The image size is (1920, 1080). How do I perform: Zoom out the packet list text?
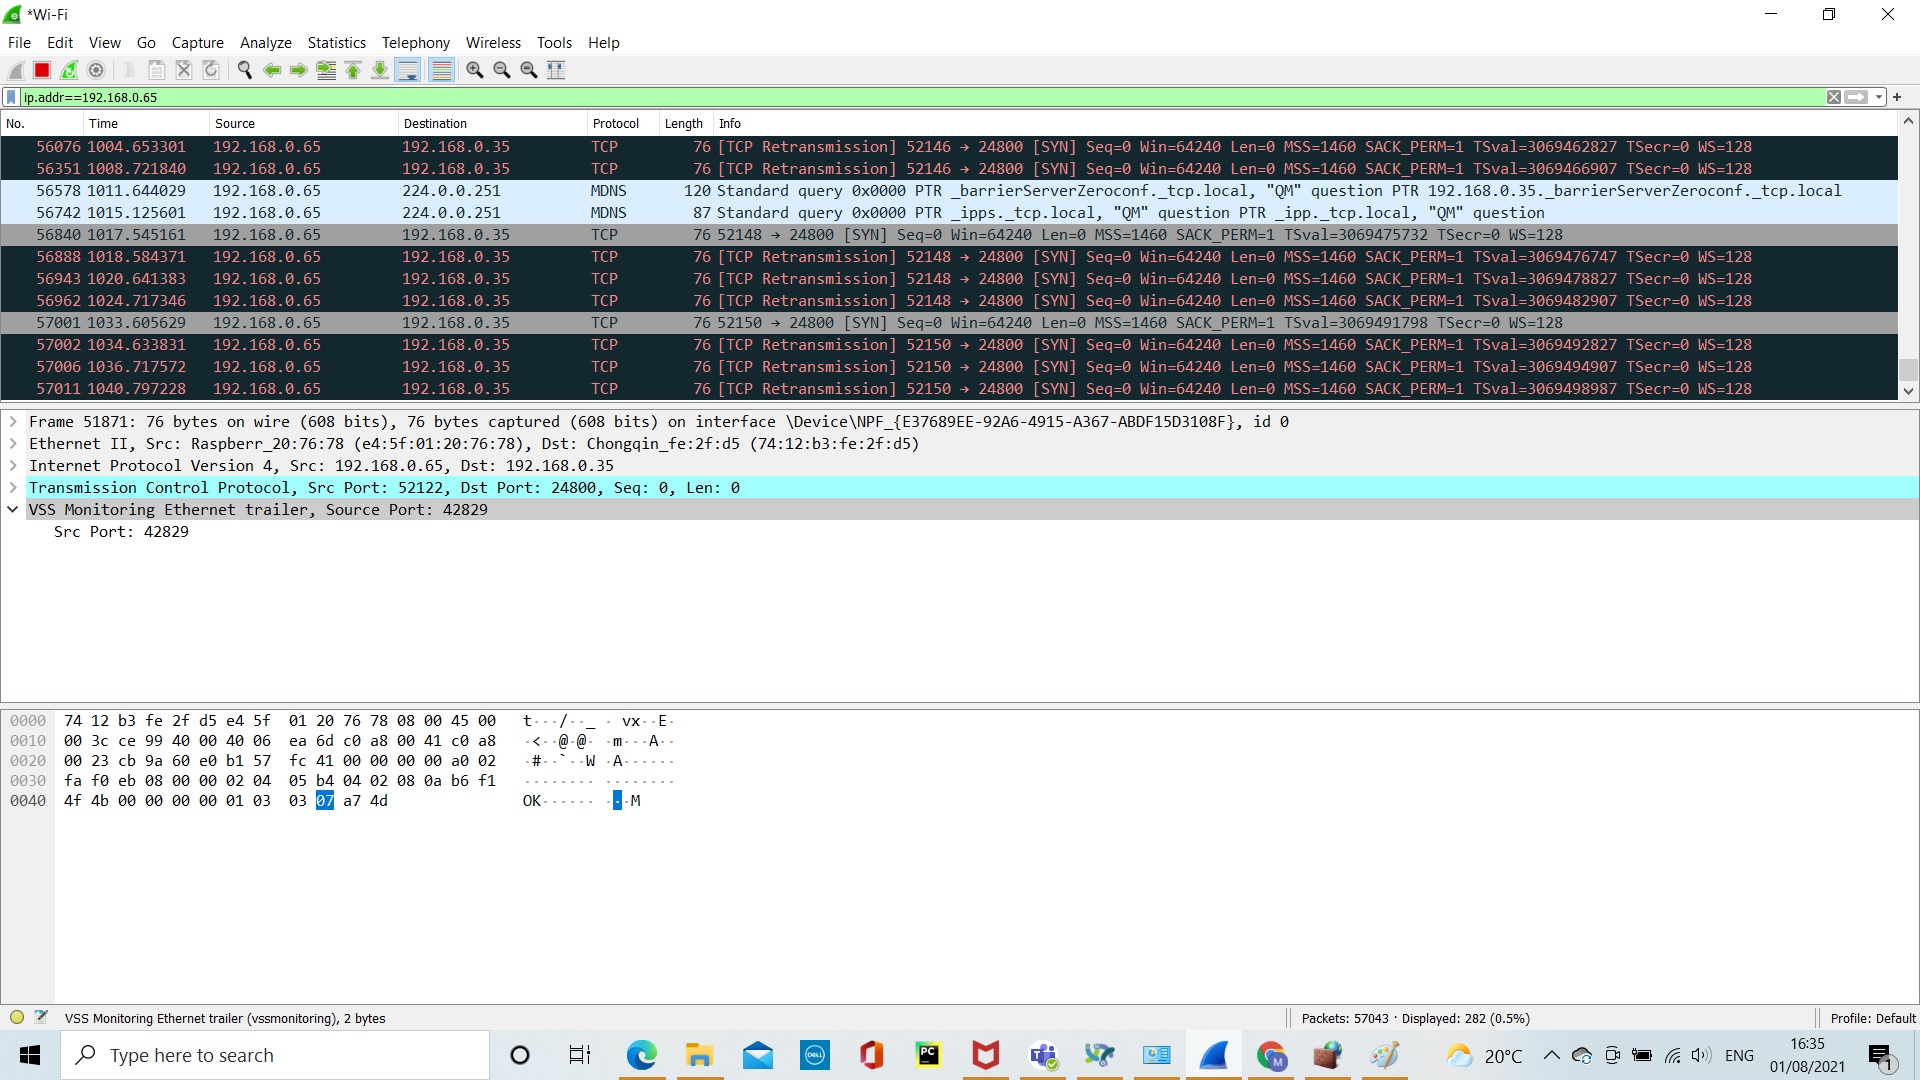click(x=503, y=70)
